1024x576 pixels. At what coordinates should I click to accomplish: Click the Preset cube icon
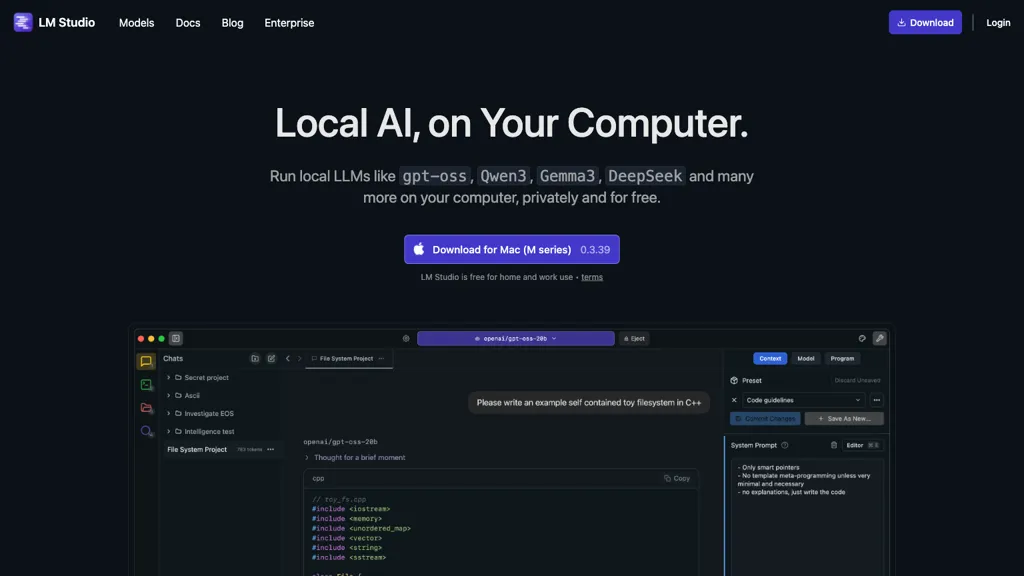pyautogui.click(x=734, y=381)
